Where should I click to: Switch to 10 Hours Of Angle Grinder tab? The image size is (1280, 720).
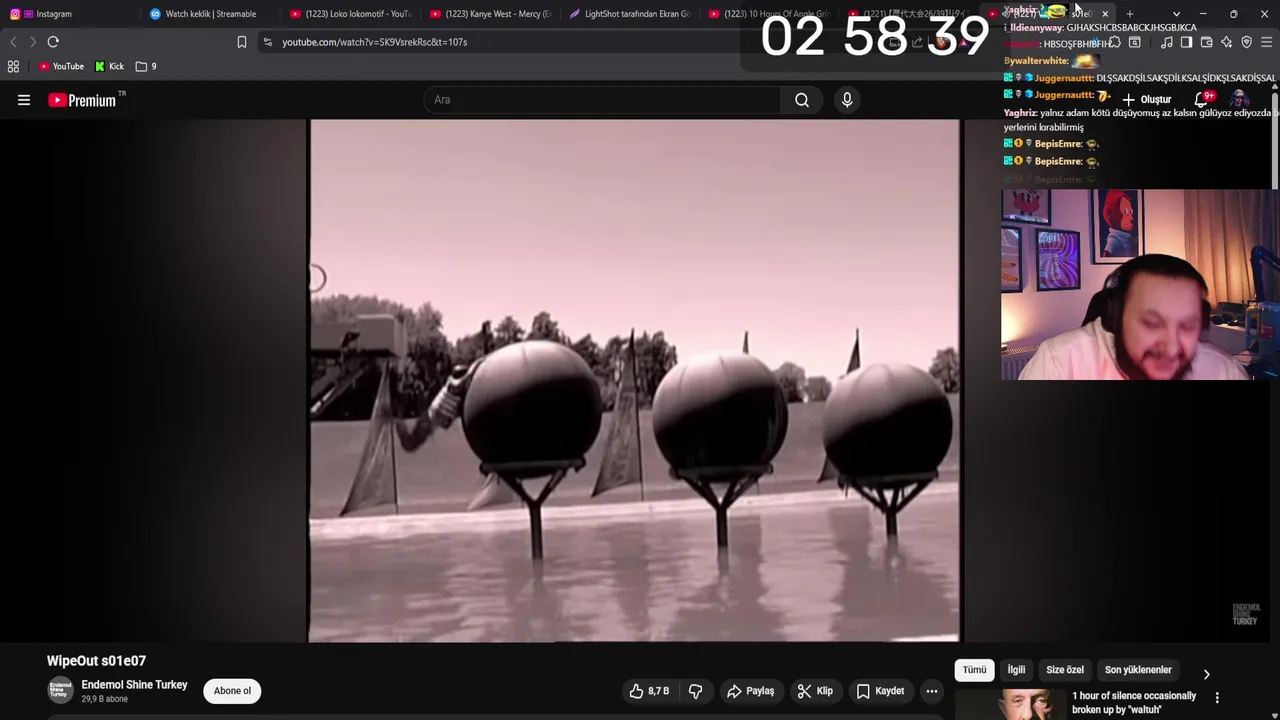click(770, 14)
